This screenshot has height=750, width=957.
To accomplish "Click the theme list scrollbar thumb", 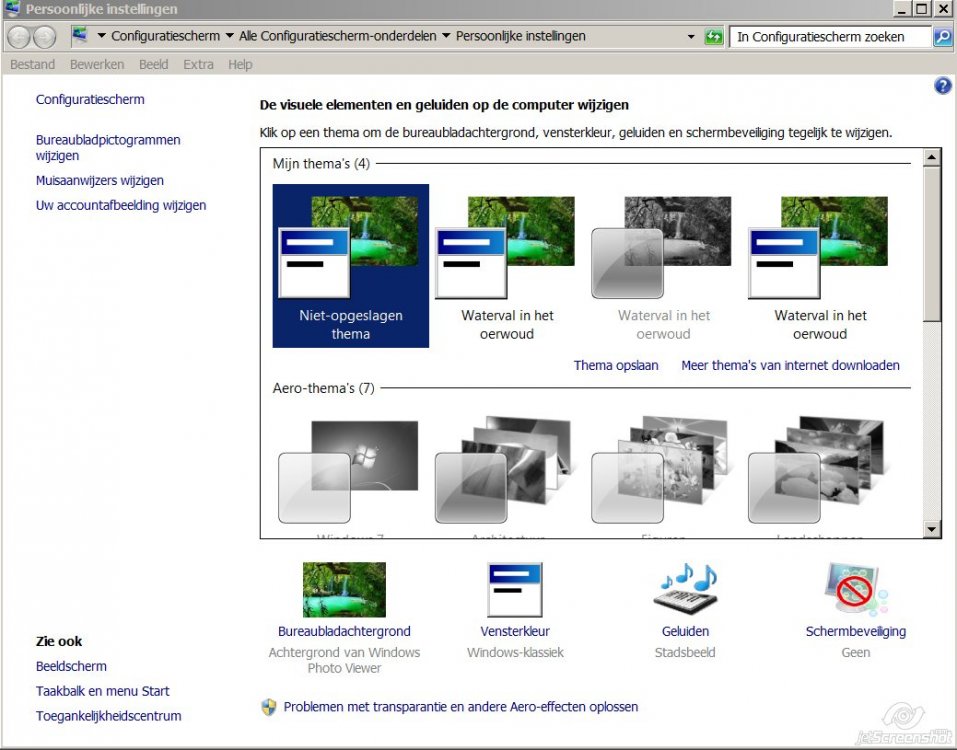I will click(931, 245).
